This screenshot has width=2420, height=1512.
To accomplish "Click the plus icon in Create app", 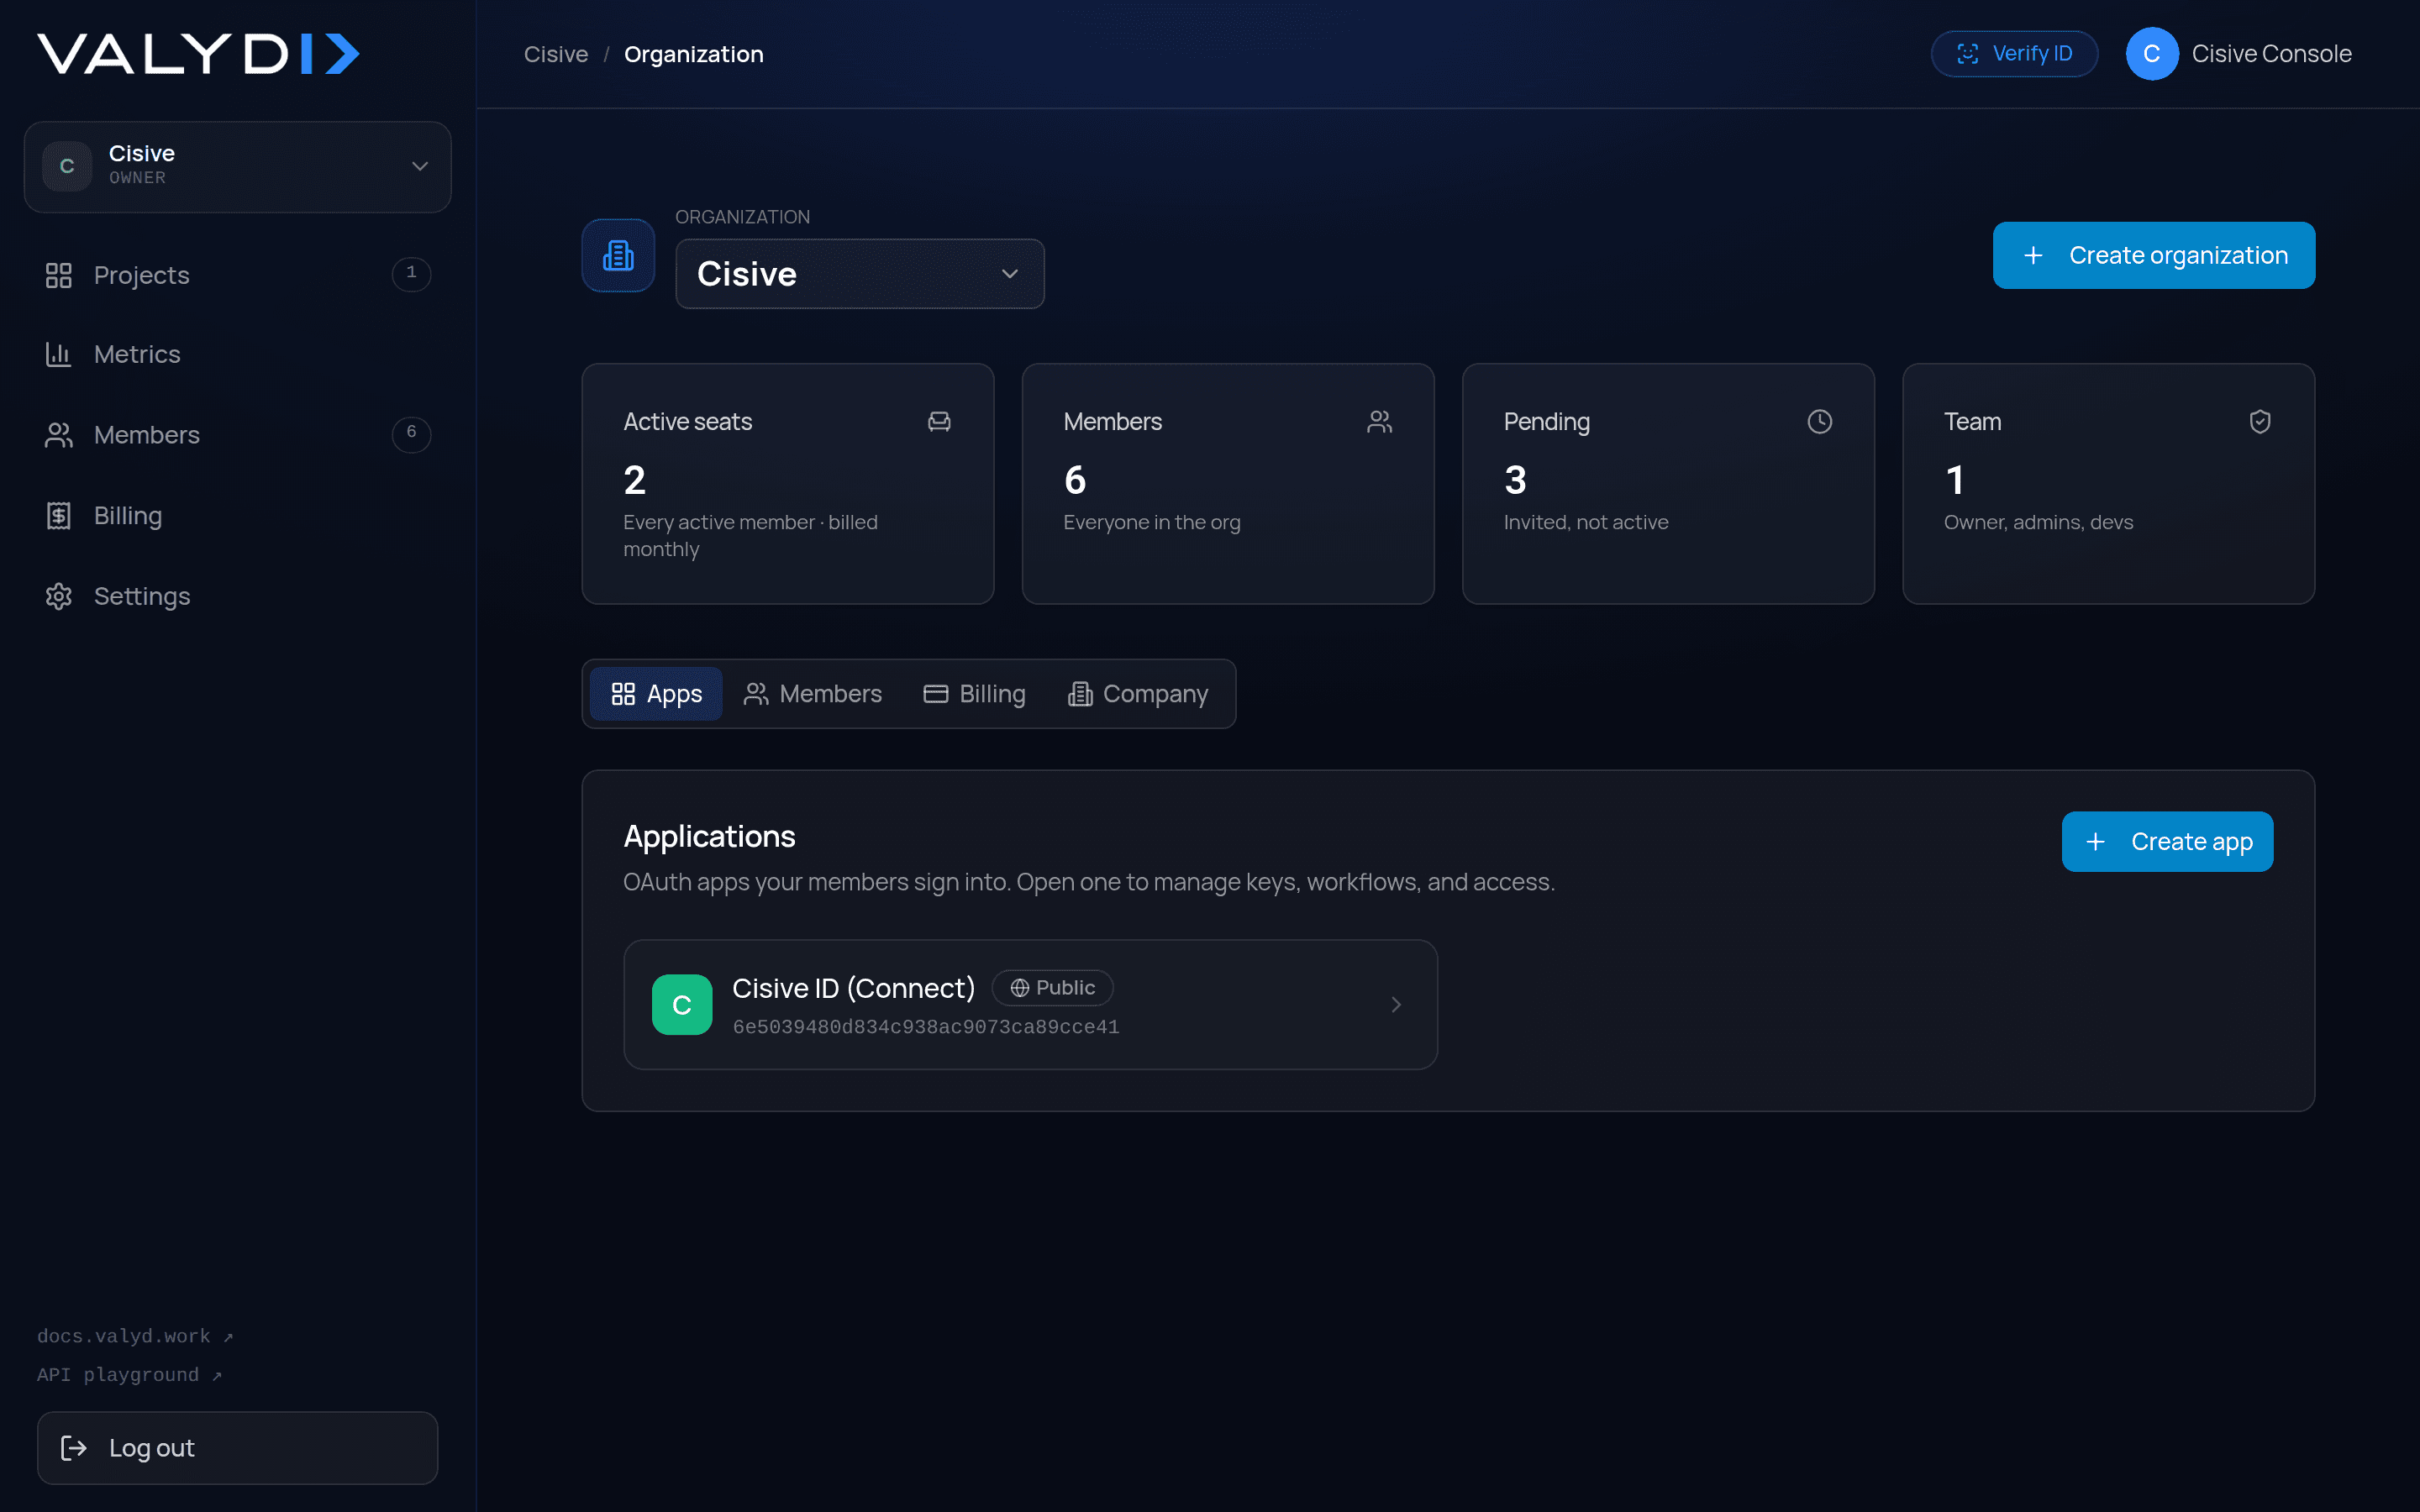I will point(2096,842).
